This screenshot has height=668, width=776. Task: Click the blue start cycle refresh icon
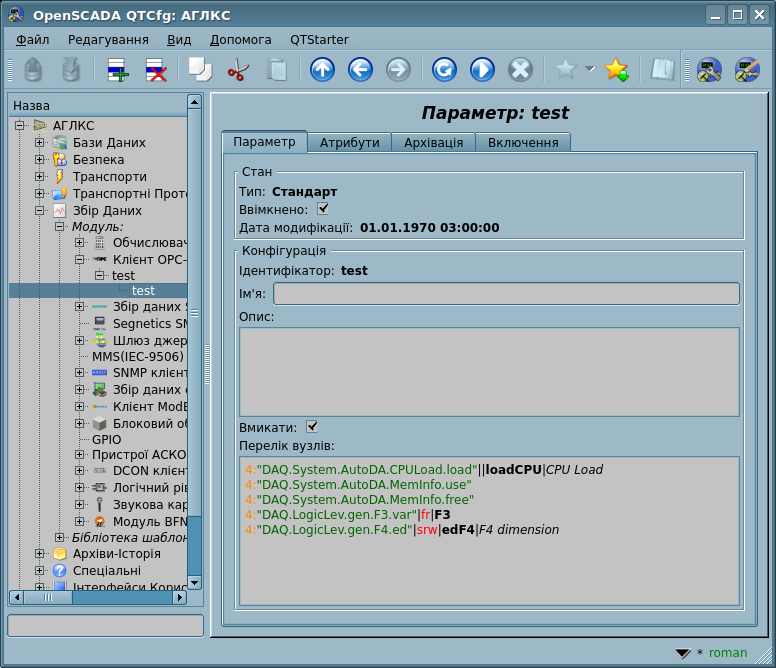click(482, 70)
